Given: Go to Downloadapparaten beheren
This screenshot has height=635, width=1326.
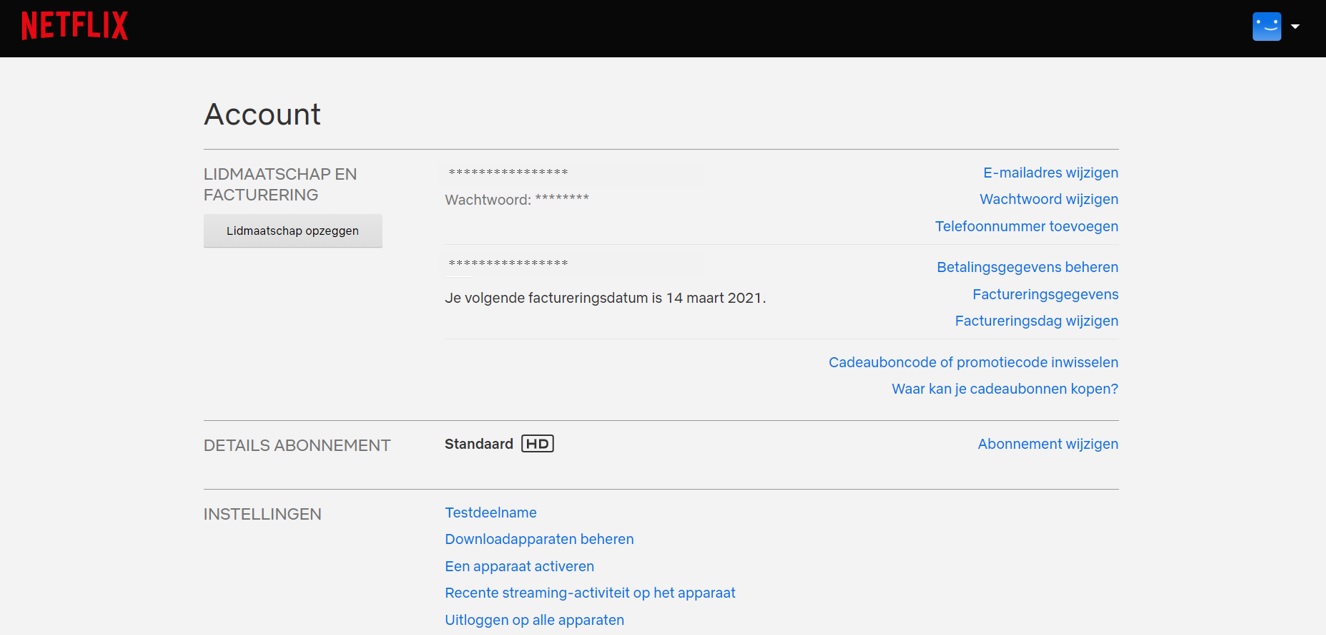Looking at the screenshot, I should pyautogui.click(x=539, y=539).
